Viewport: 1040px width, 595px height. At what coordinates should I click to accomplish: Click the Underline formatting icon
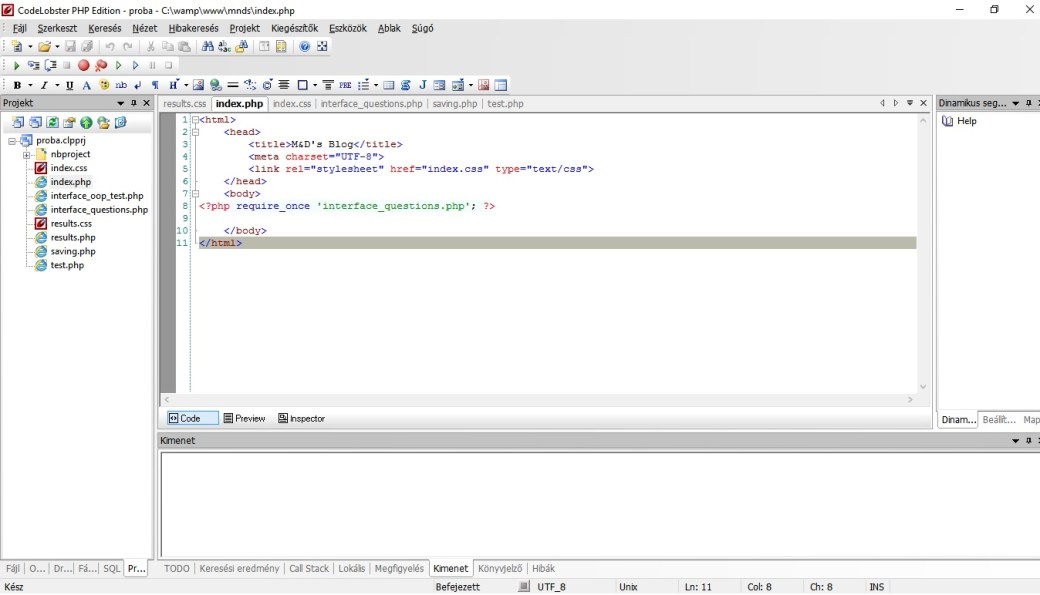[70, 86]
